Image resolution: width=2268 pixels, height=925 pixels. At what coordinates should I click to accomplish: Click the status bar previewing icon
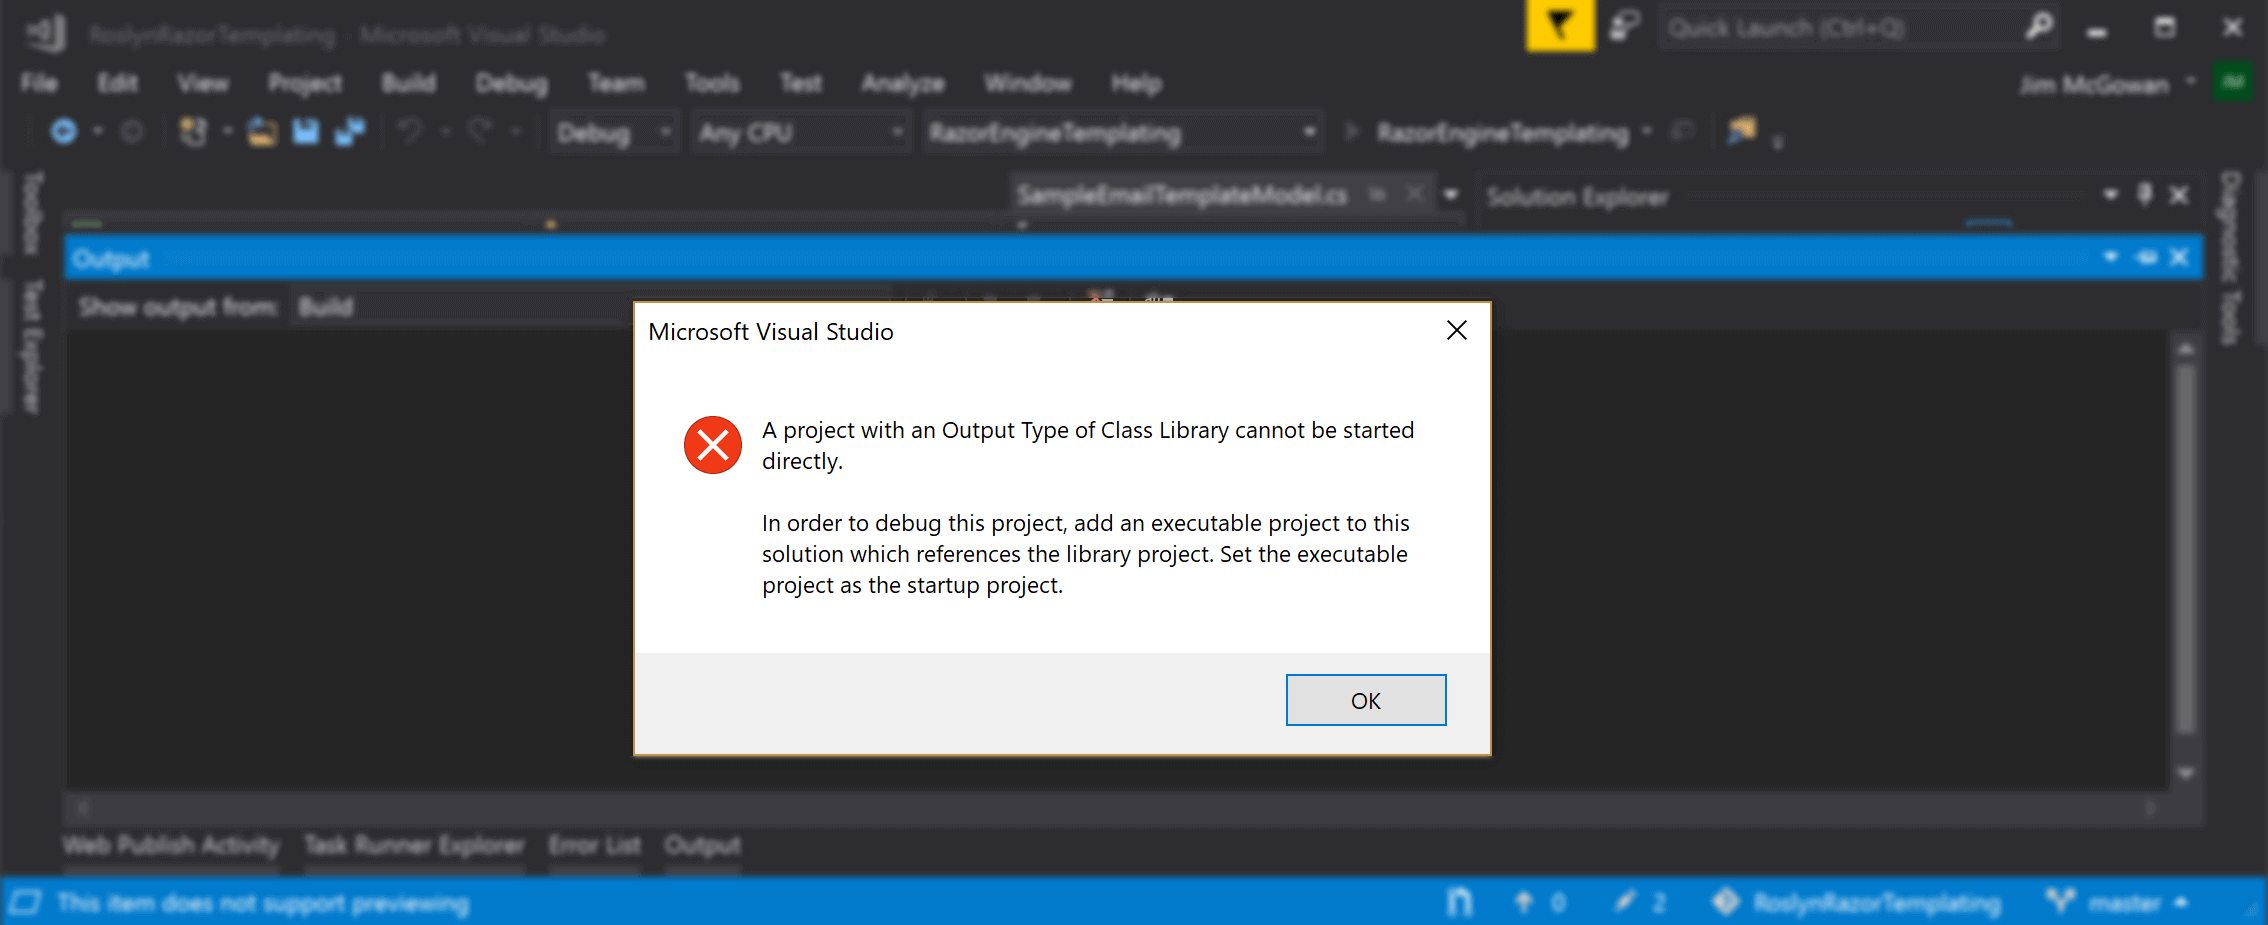25,903
